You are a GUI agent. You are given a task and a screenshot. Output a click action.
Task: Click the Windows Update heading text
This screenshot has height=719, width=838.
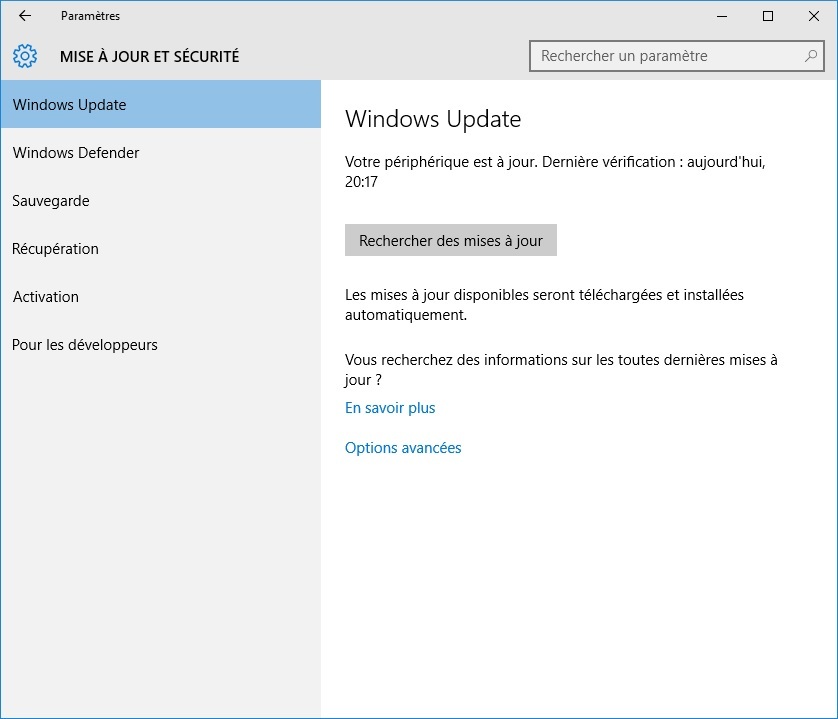coord(433,119)
